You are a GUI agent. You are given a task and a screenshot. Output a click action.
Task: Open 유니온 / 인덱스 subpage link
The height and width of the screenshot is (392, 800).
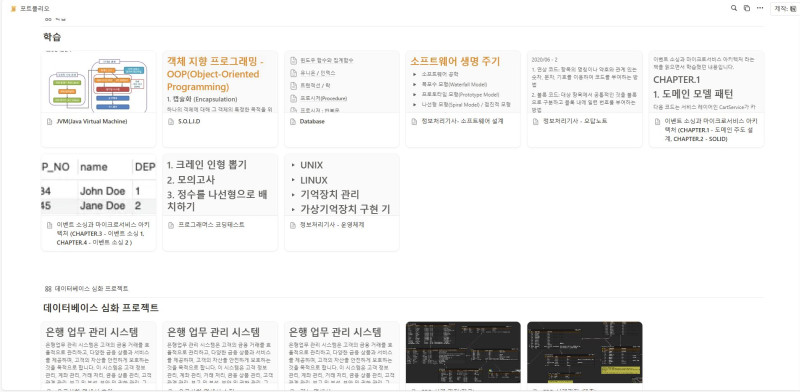coord(318,73)
